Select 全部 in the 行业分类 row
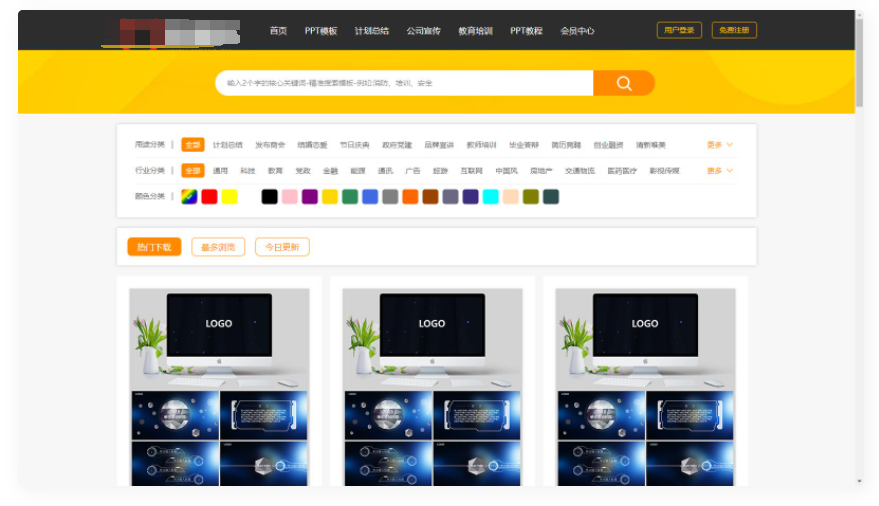 (192, 171)
